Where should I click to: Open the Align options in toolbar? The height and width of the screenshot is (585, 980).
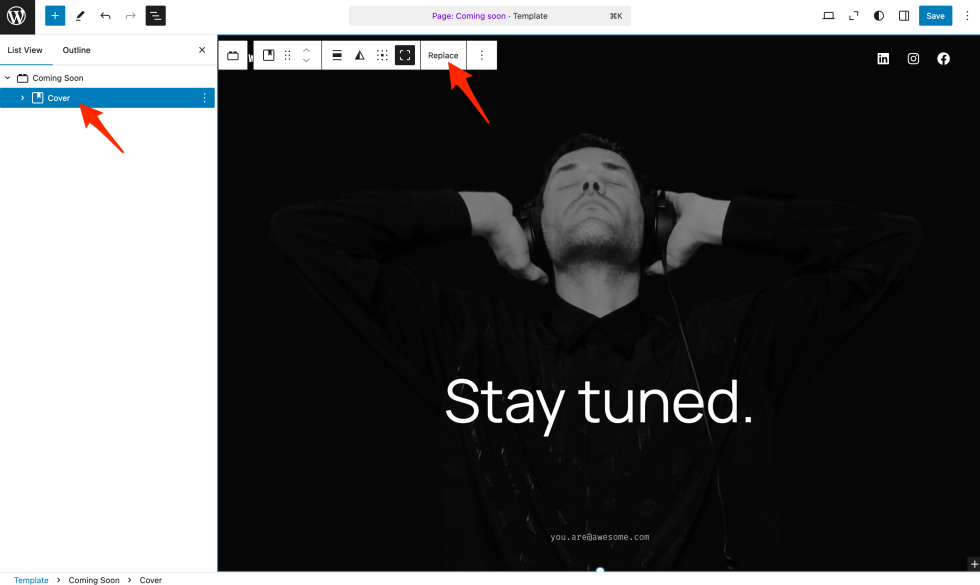click(x=337, y=56)
